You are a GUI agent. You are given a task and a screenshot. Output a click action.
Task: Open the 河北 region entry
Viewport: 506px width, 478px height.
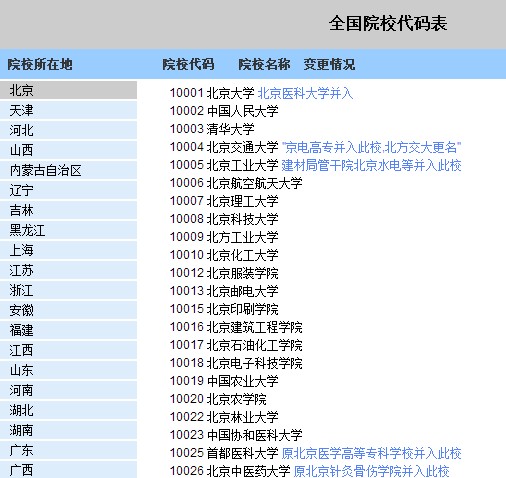tap(68, 130)
